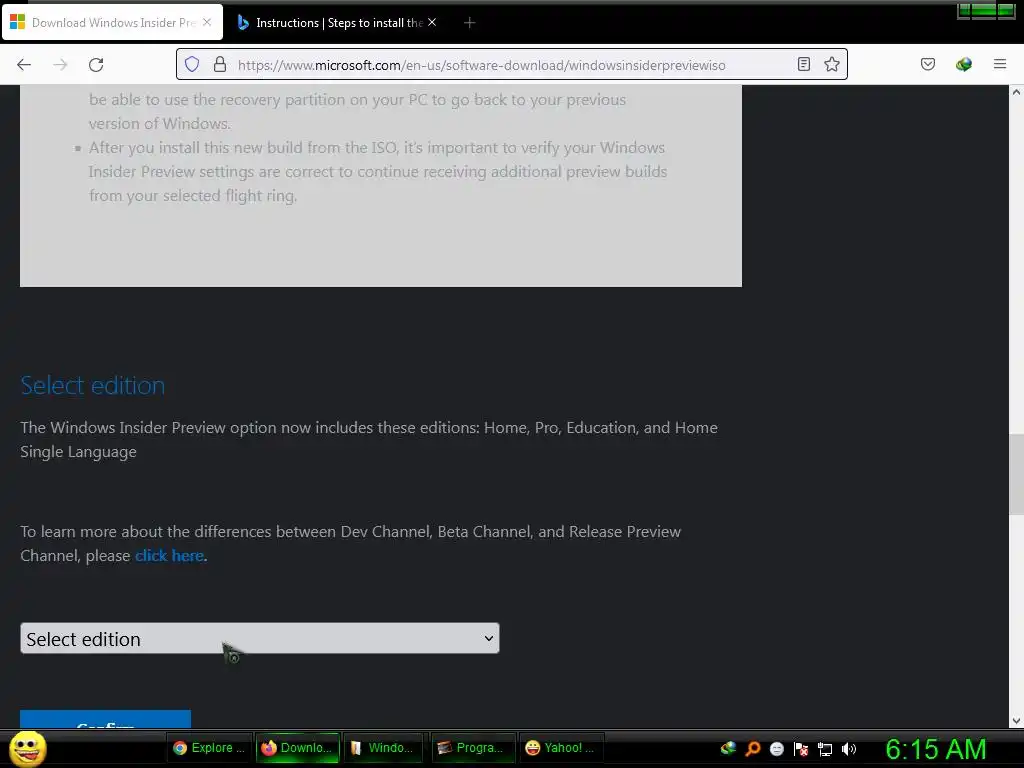This screenshot has height=768, width=1024.
Task: Click the page scrollbar thumb
Action: (1016, 474)
